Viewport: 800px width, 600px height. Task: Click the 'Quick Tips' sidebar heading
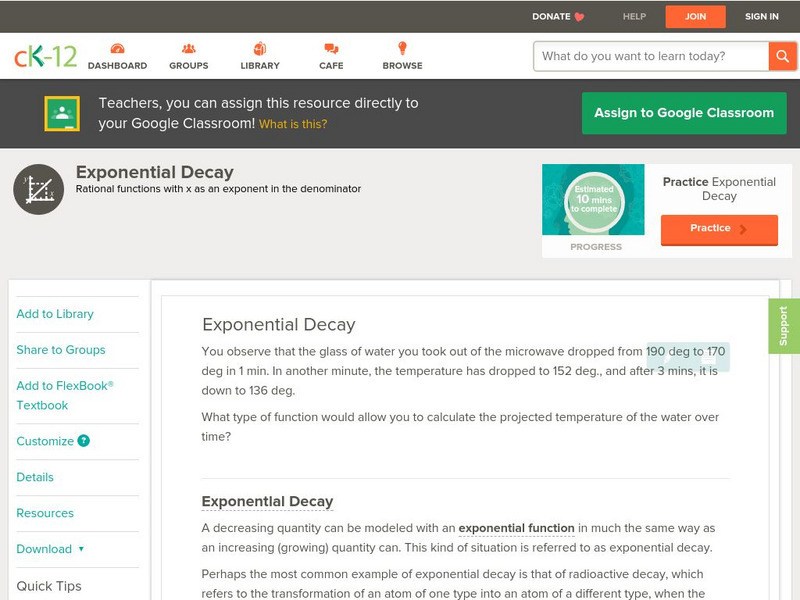click(49, 586)
